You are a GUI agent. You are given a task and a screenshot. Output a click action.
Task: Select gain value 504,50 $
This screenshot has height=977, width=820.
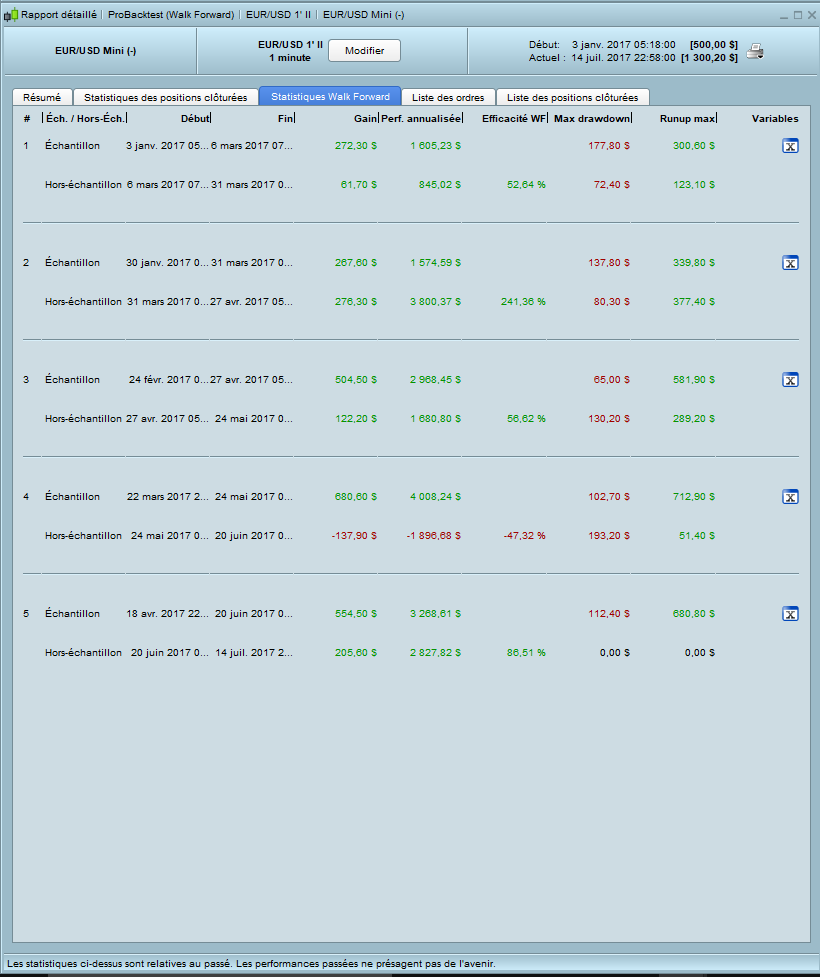pyautogui.click(x=356, y=379)
